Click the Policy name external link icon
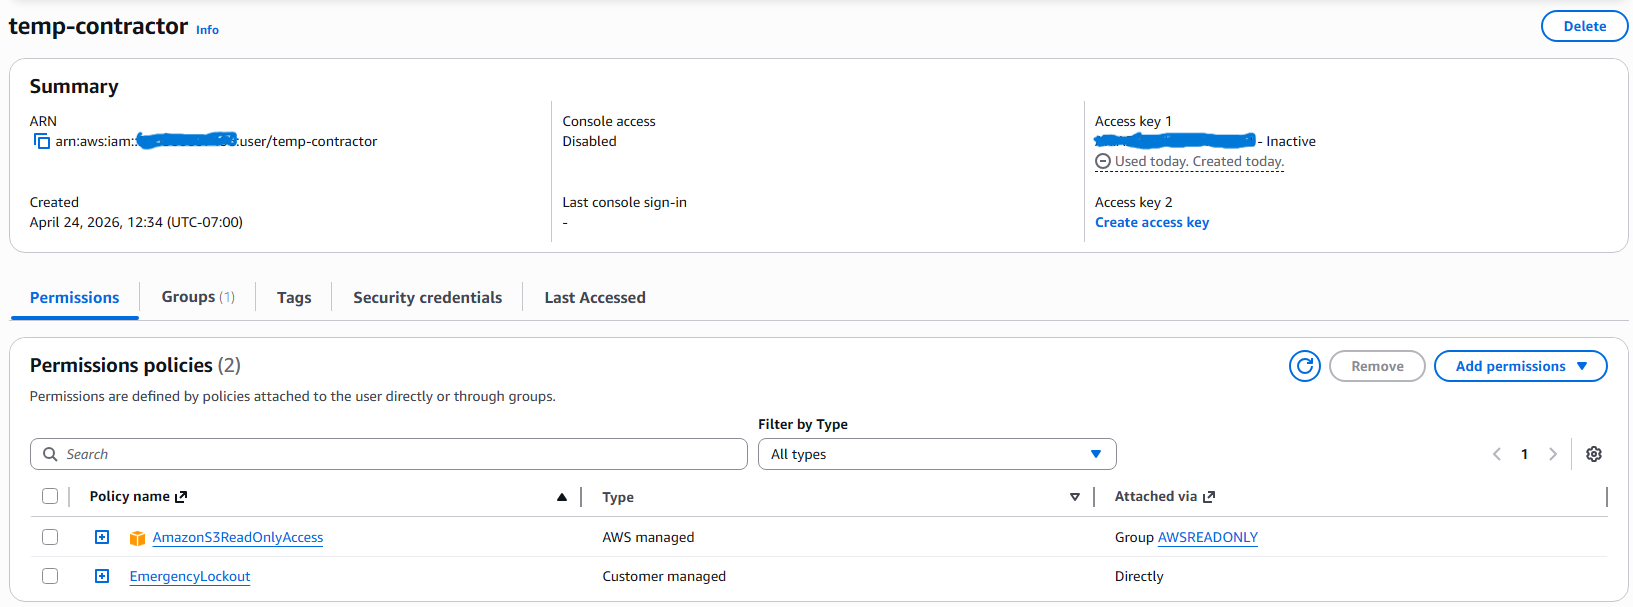Screen dimensions: 1633x607 [181, 497]
